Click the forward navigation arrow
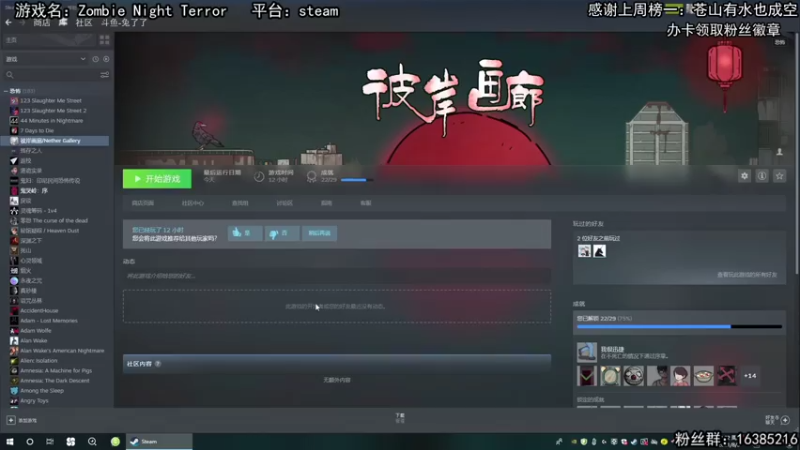 coord(21,22)
